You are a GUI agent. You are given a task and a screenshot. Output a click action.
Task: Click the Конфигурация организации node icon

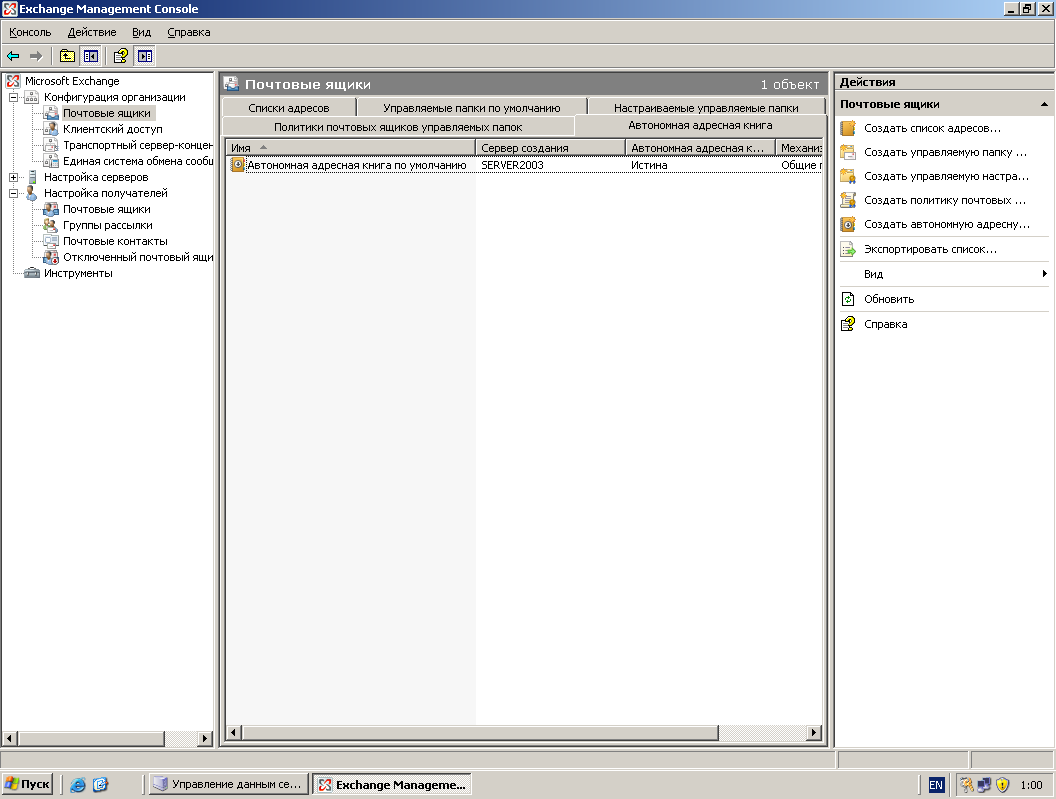coord(32,97)
